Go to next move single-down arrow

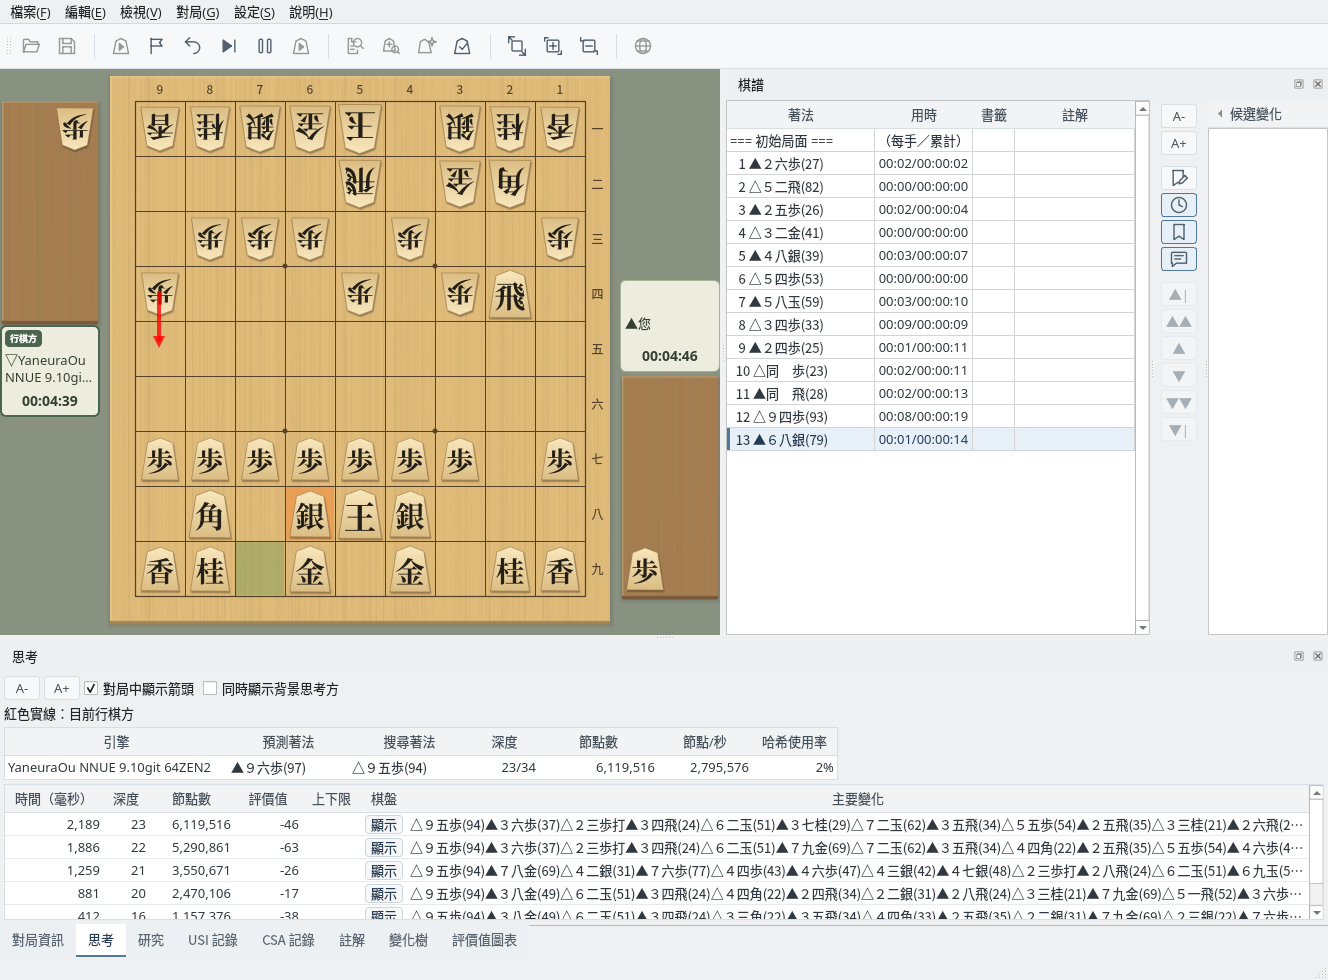point(1179,376)
